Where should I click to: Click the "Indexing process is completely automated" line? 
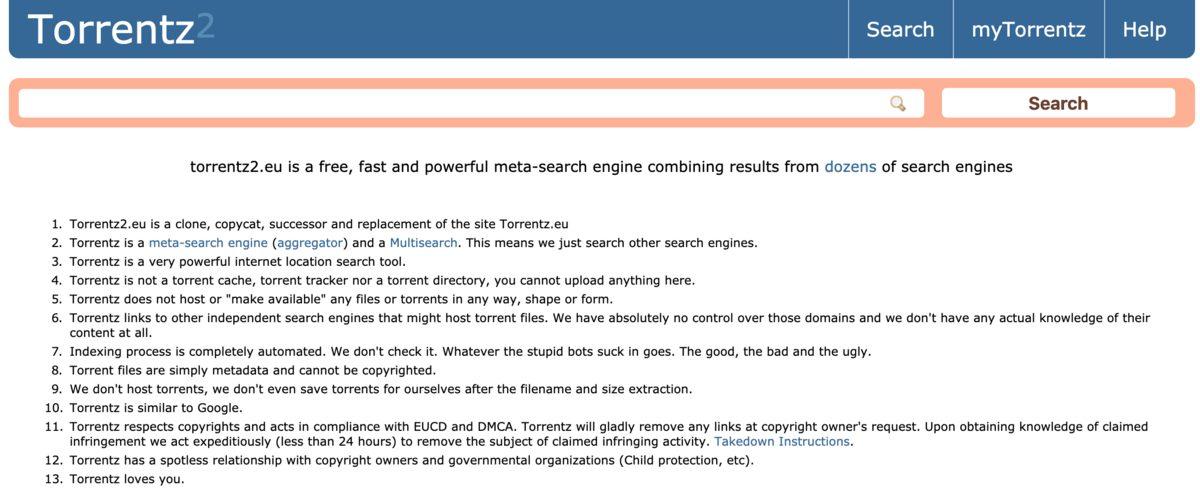point(470,352)
